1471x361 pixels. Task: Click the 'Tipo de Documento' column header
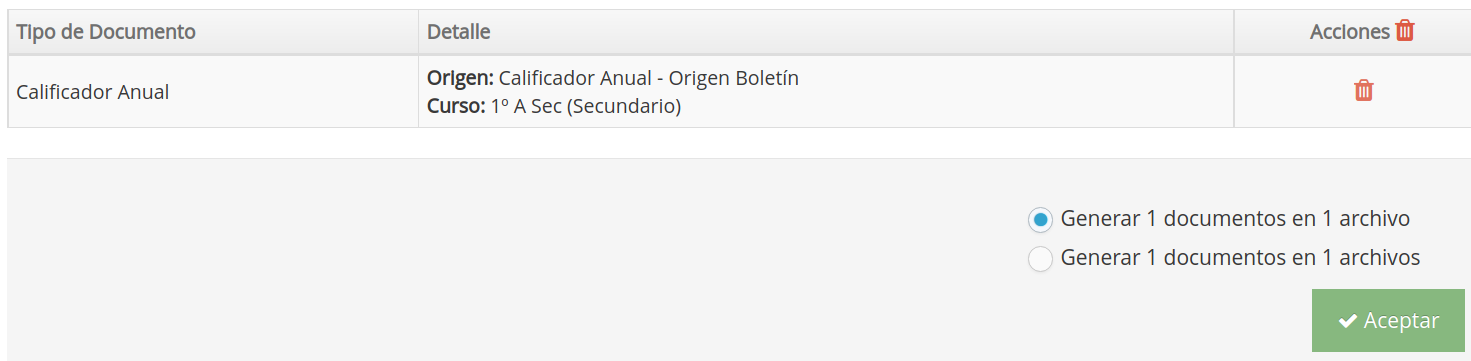106,32
